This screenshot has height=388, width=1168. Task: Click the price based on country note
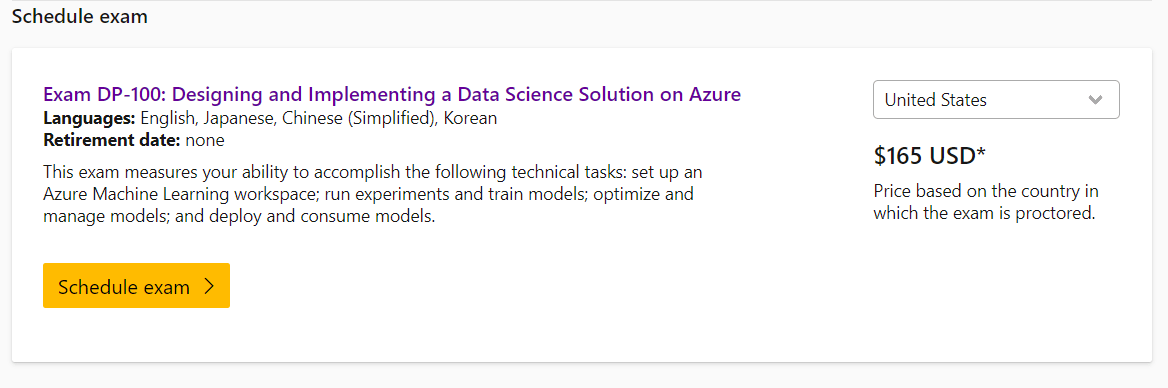(x=986, y=203)
